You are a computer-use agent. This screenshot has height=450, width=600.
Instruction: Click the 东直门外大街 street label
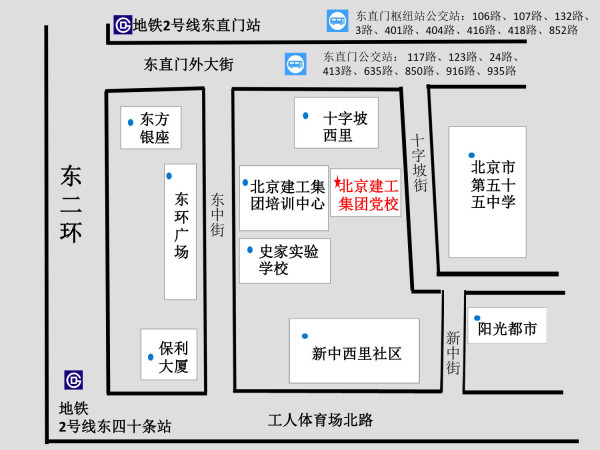pyautogui.click(x=189, y=64)
